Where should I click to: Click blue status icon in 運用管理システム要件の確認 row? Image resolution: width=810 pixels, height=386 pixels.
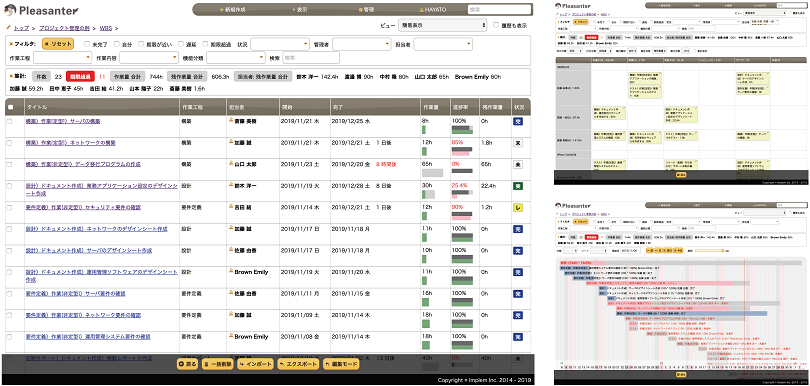(x=517, y=337)
